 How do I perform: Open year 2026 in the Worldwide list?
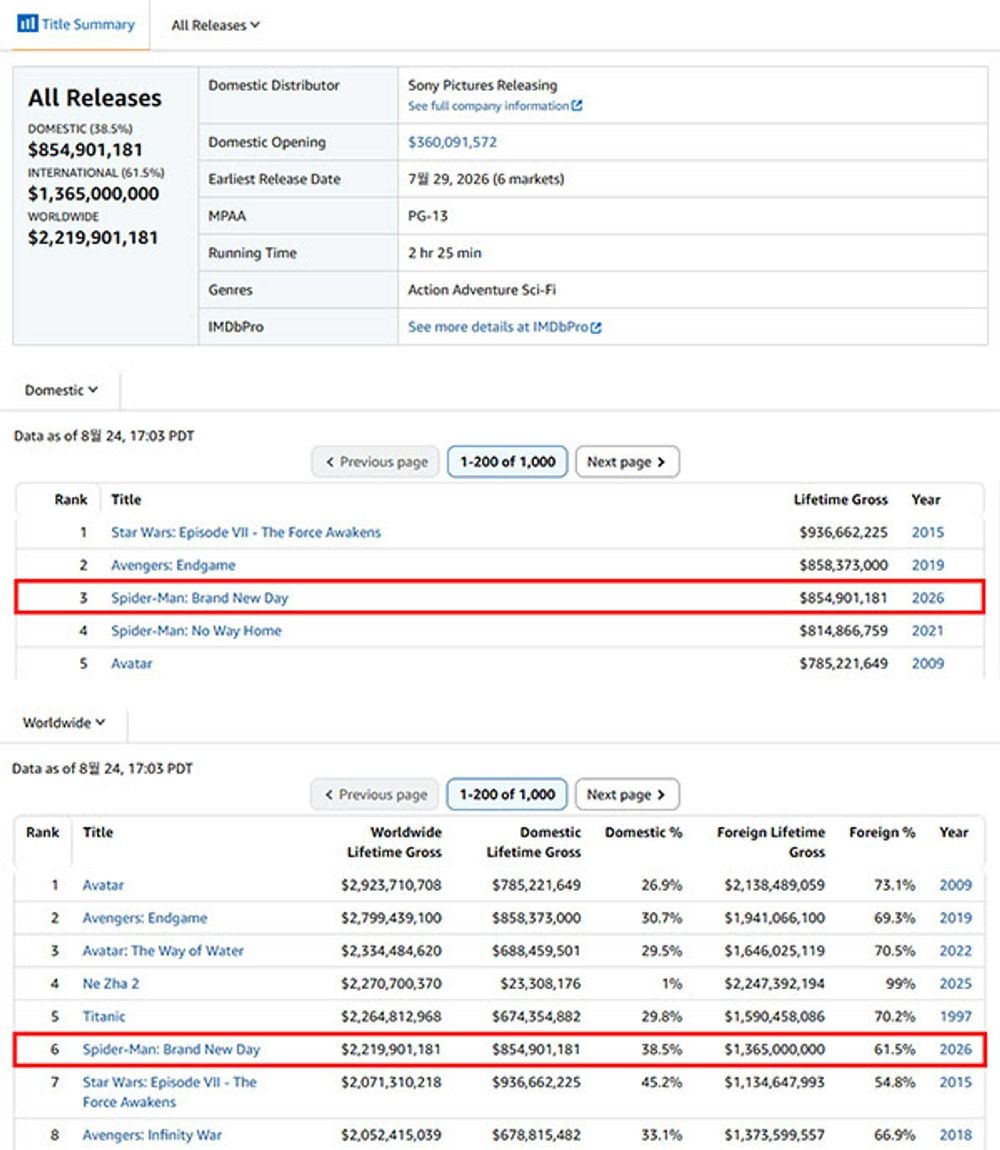(955, 1050)
